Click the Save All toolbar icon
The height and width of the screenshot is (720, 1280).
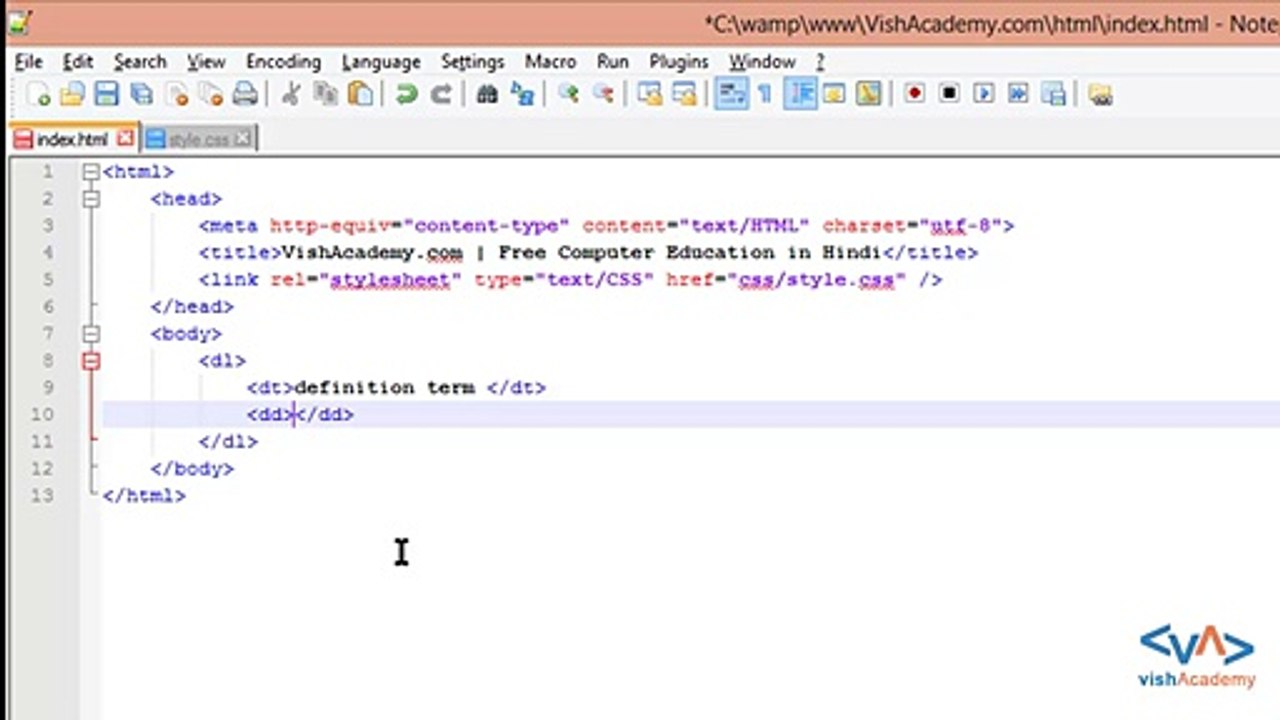(141, 95)
